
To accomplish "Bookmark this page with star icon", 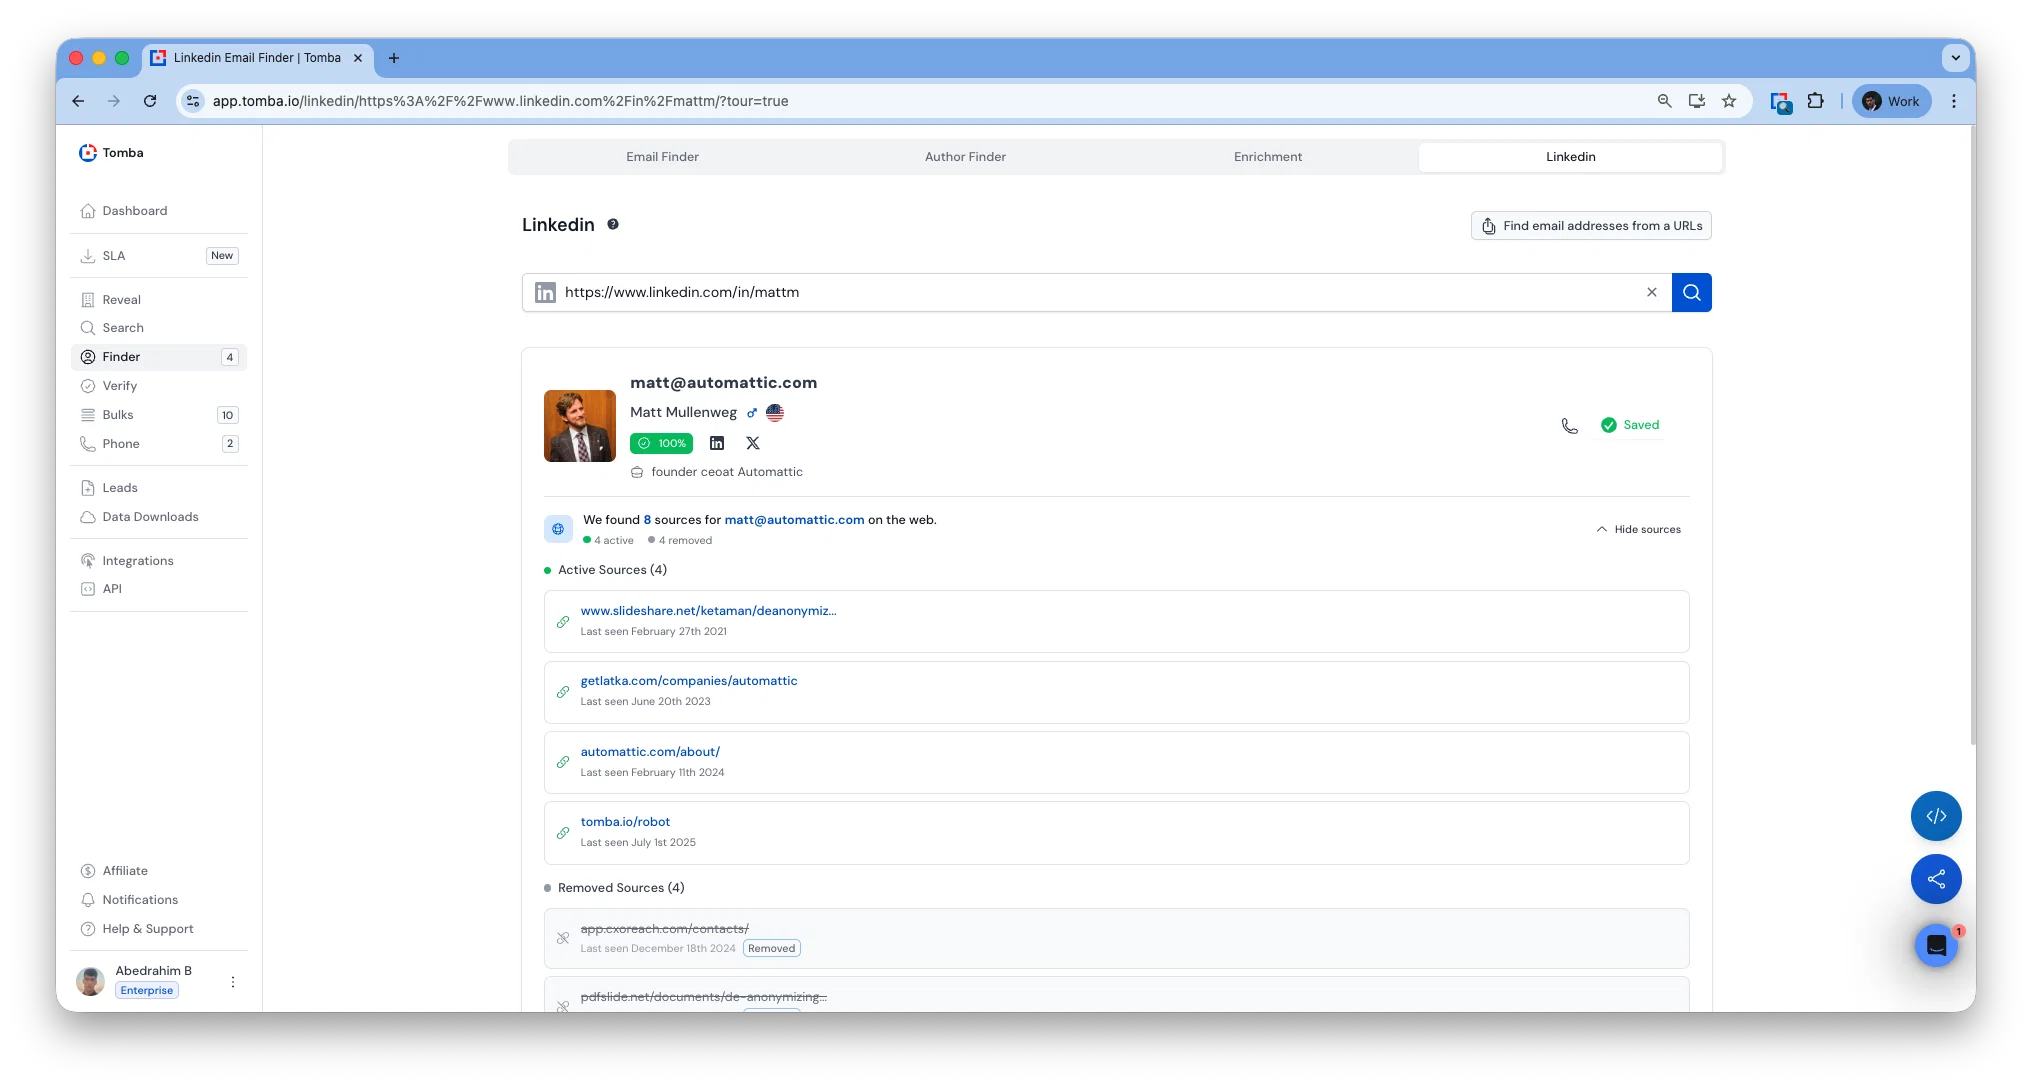I will point(1729,101).
